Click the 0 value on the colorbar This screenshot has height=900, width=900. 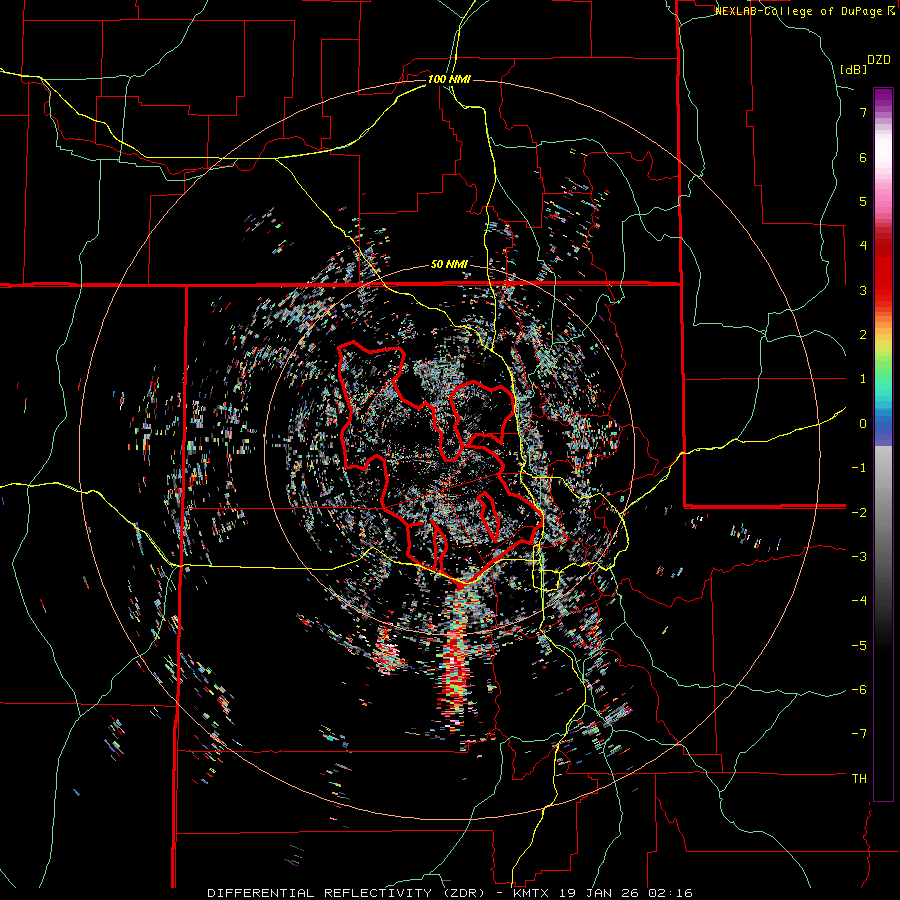[863, 424]
